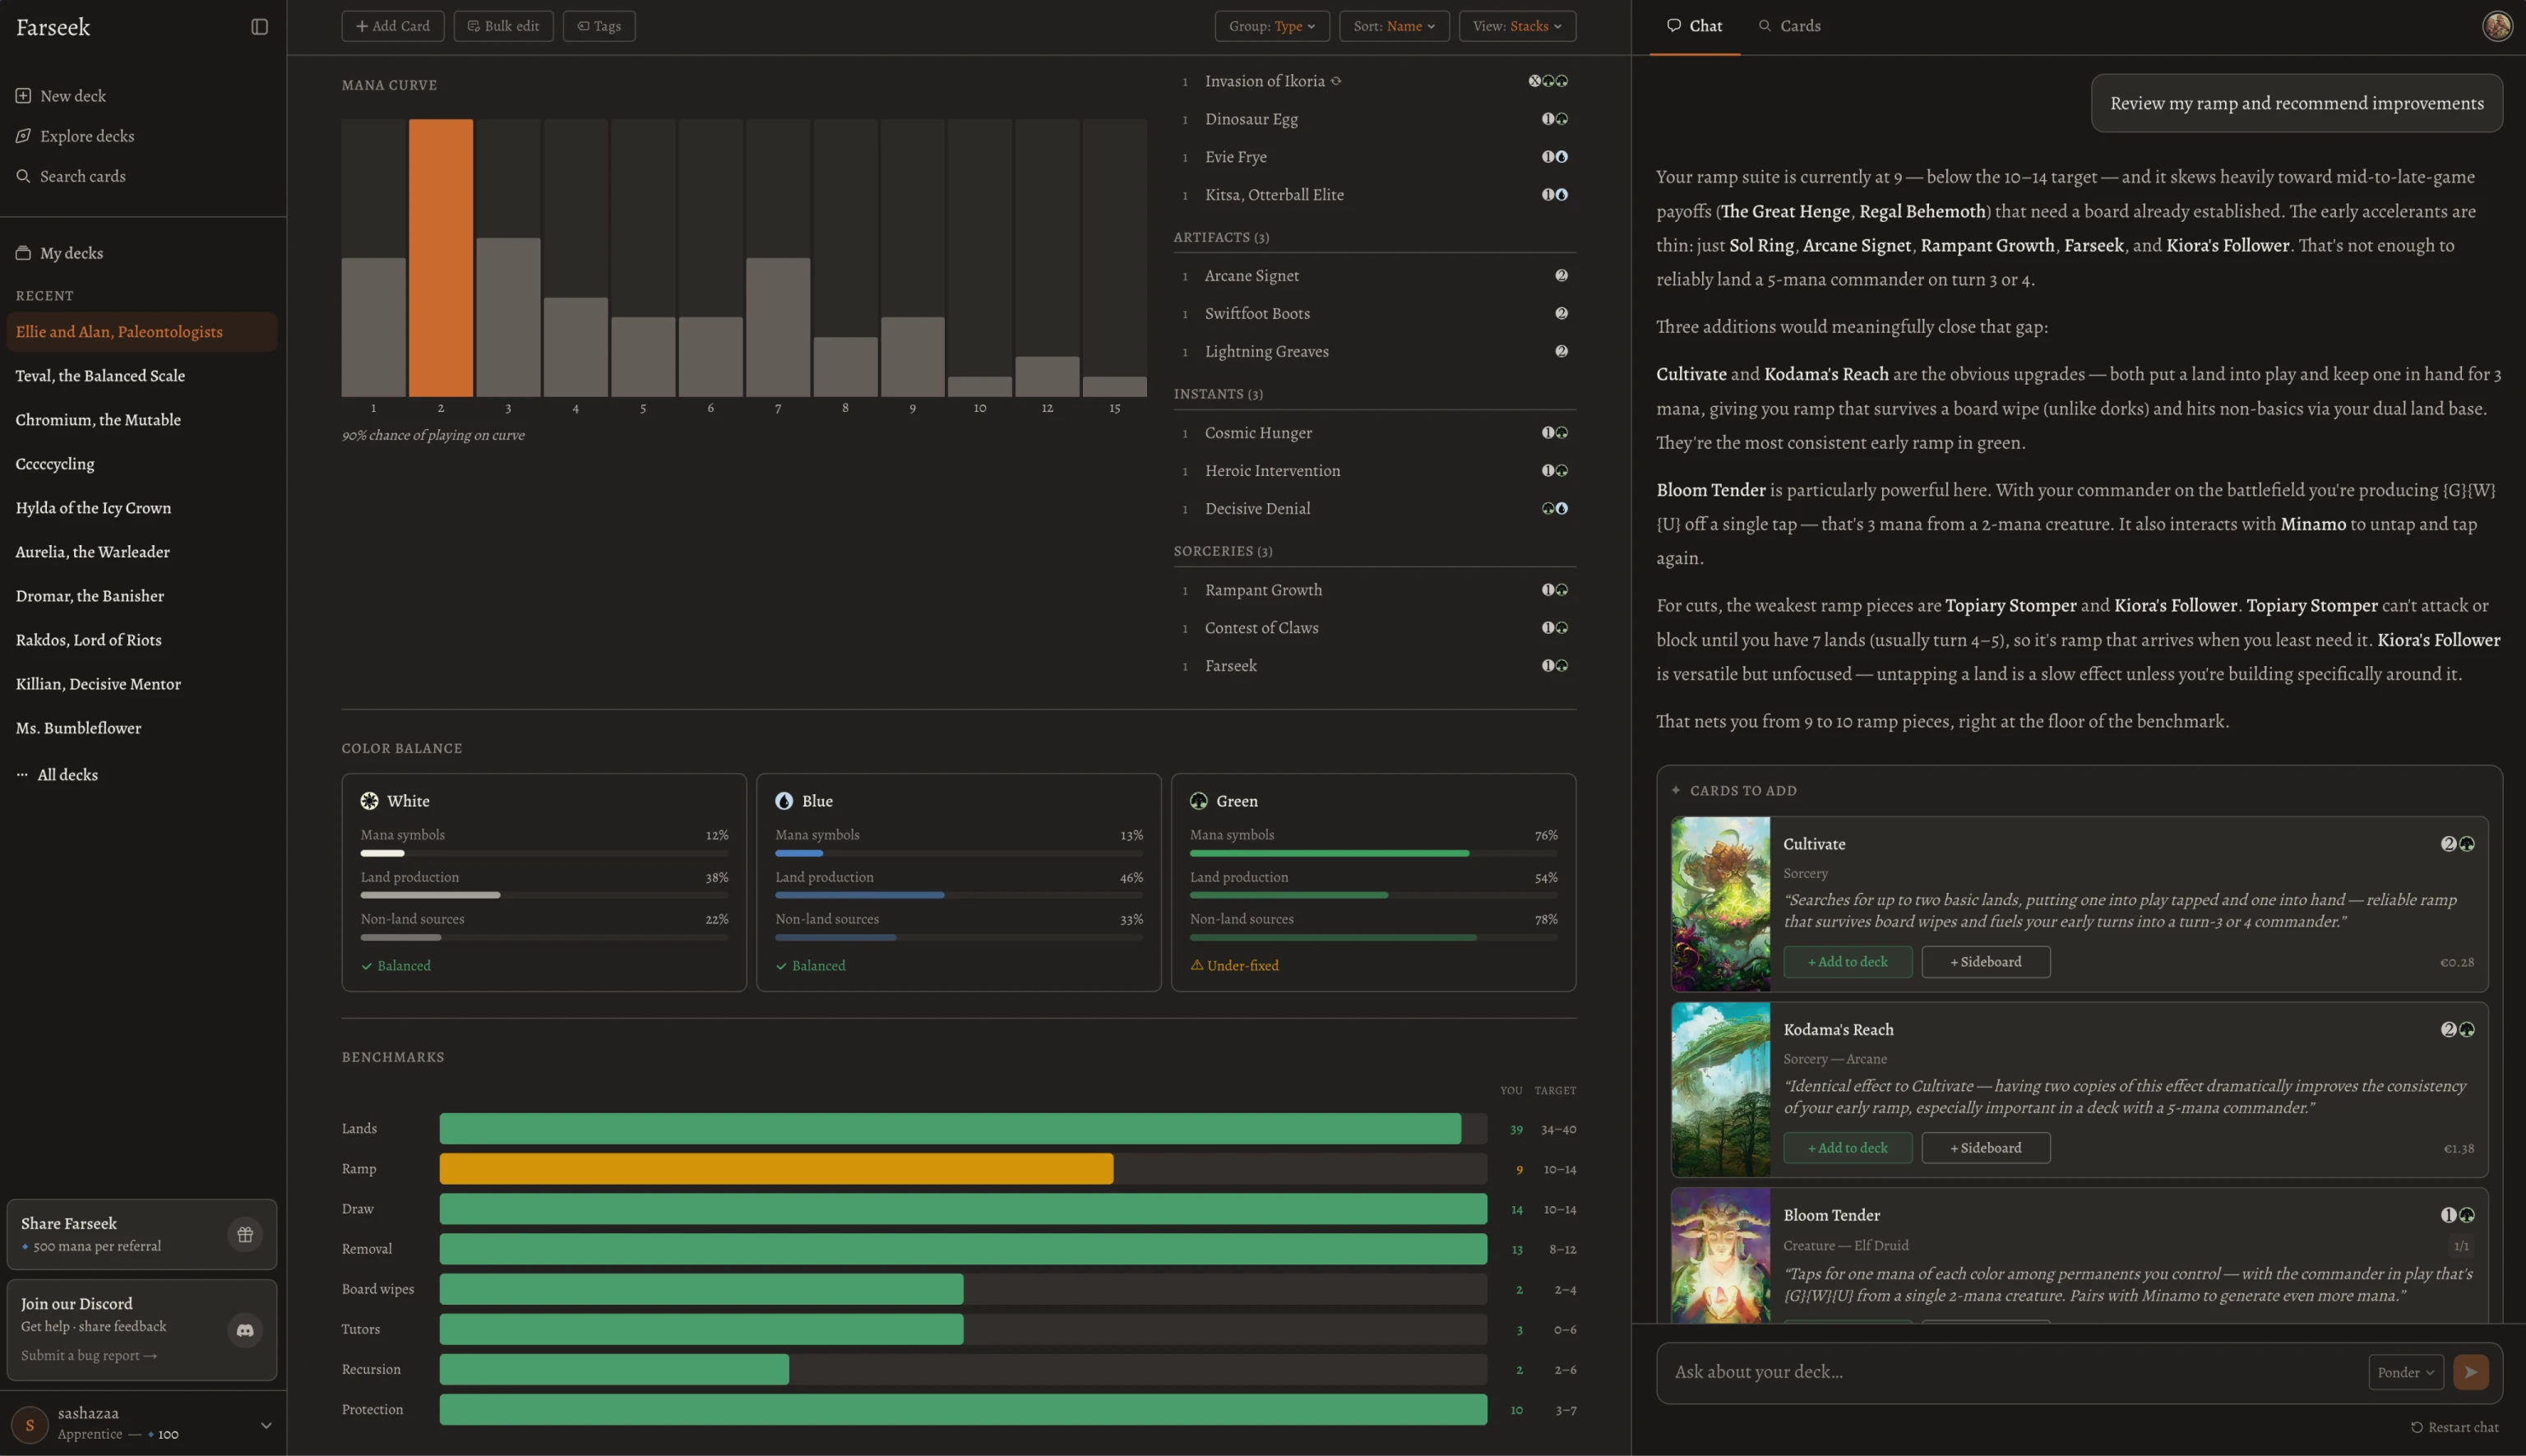Send the chat message with the arrow icon
The width and height of the screenshot is (2526, 1456).
coord(2470,1371)
